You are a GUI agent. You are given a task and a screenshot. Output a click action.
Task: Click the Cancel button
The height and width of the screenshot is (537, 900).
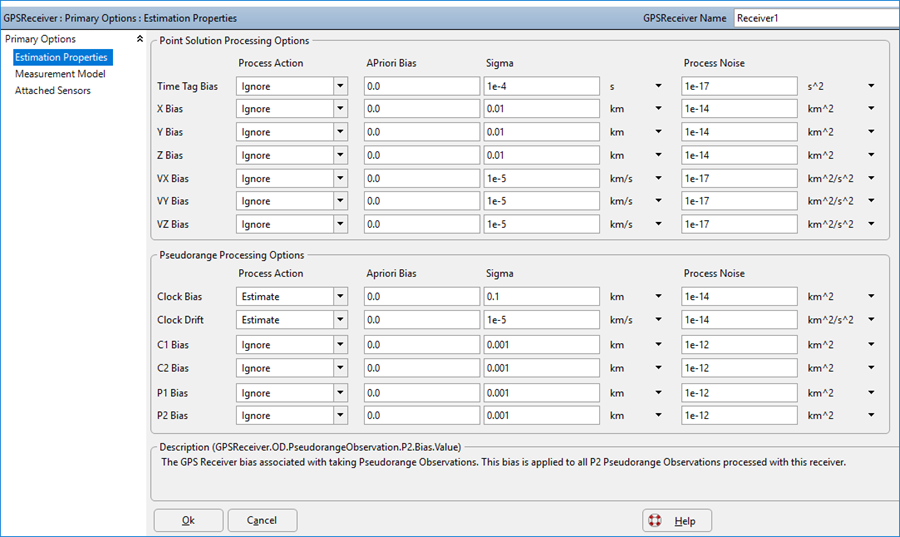(262, 520)
